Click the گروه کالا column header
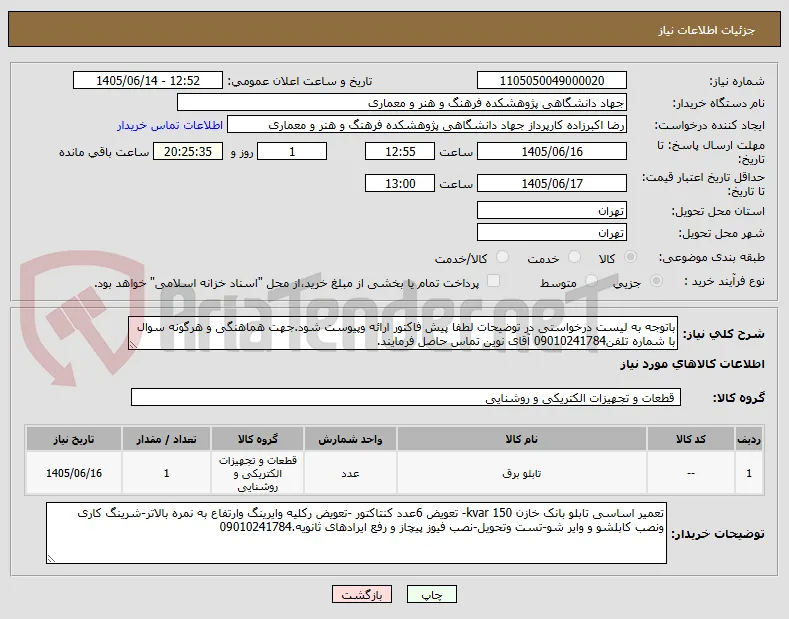The height and width of the screenshot is (619, 789). (x=258, y=439)
